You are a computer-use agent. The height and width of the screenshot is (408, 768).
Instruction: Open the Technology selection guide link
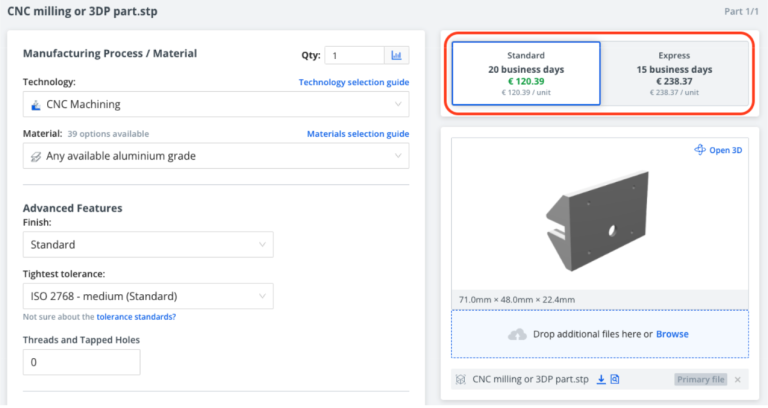click(x=353, y=82)
